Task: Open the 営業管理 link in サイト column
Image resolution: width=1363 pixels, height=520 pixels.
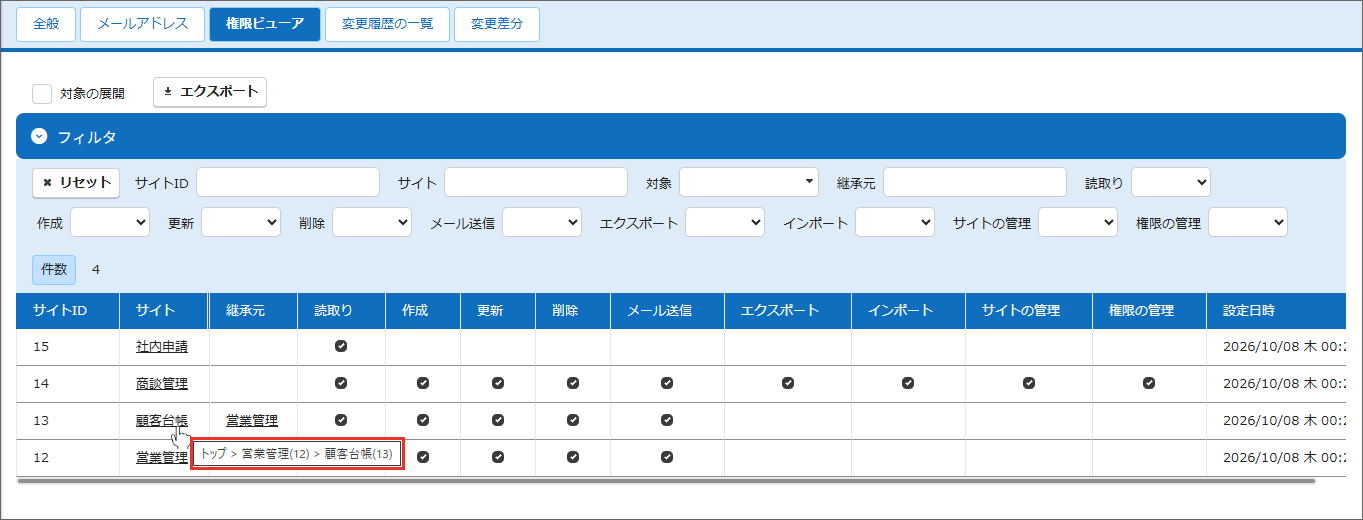Action: click(162, 458)
